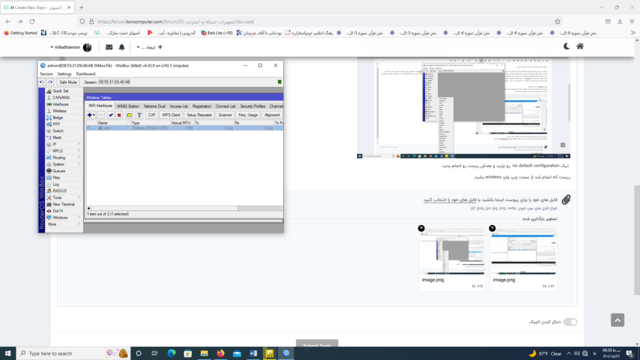Open forum notifications bell icon
The width and height of the screenshot is (640, 360).
tap(122, 47)
